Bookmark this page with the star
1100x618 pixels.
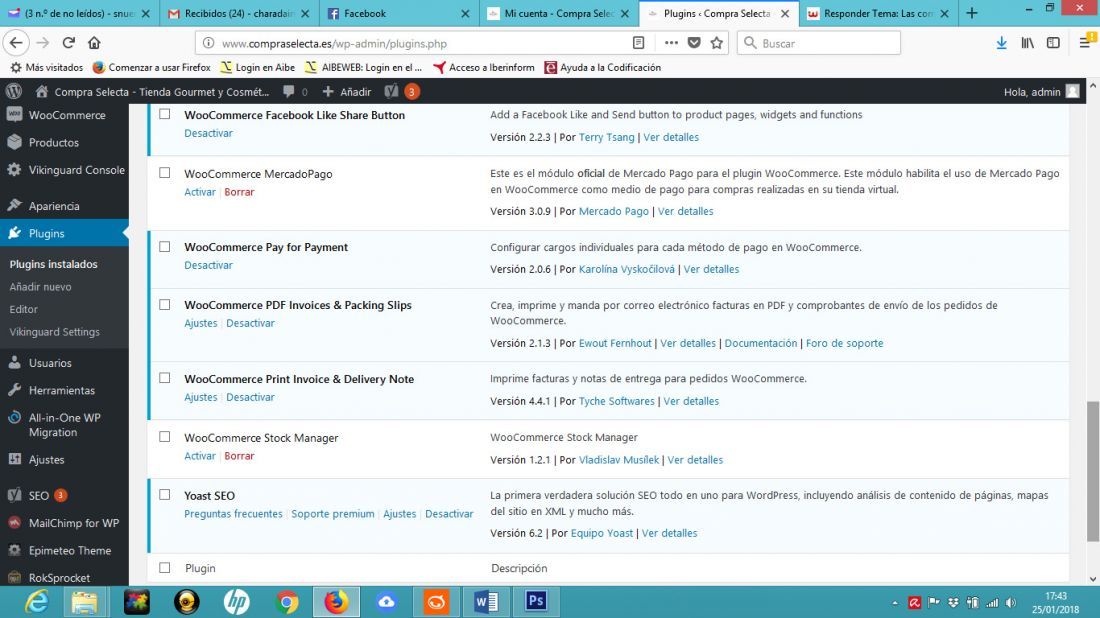coord(716,43)
